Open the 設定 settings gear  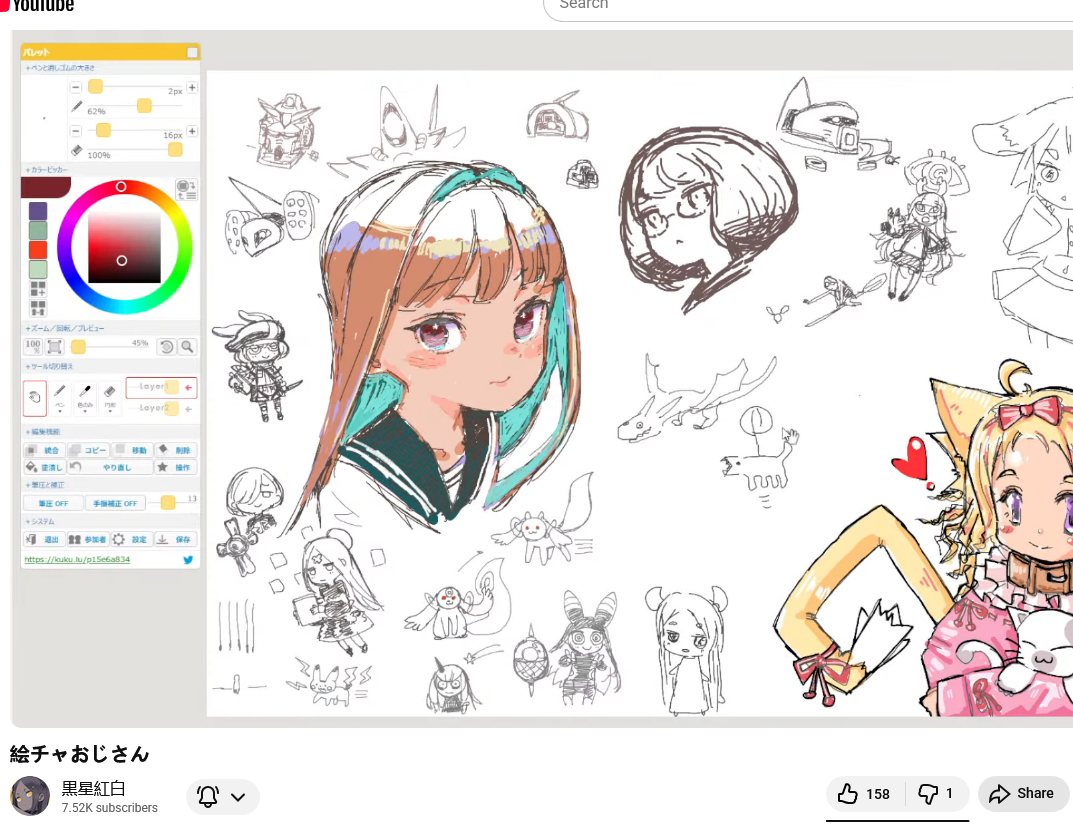(131, 539)
